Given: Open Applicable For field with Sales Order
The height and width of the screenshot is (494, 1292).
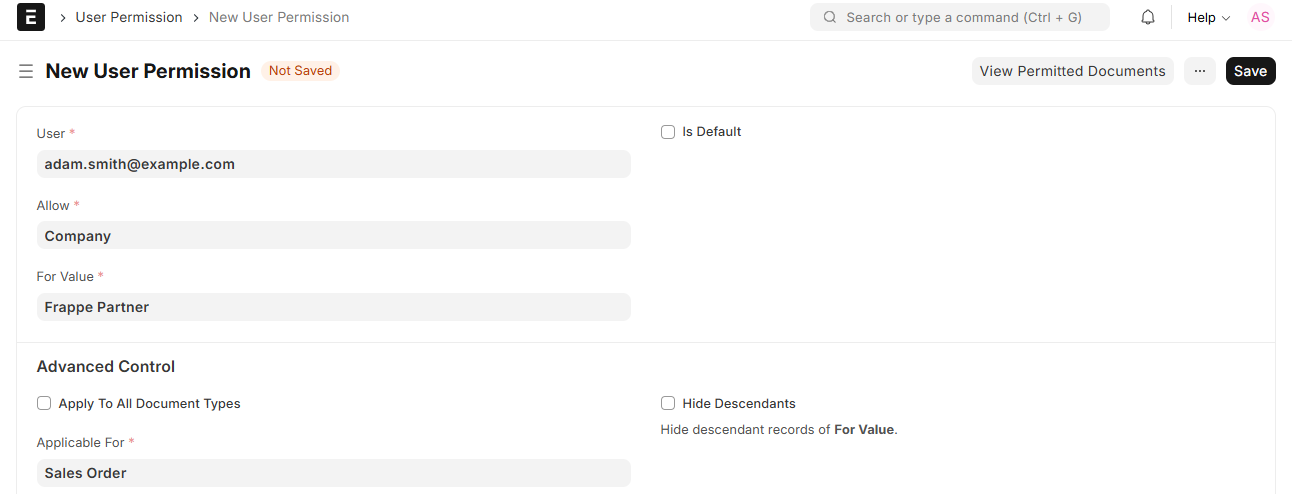Looking at the screenshot, I should [333, 473].
